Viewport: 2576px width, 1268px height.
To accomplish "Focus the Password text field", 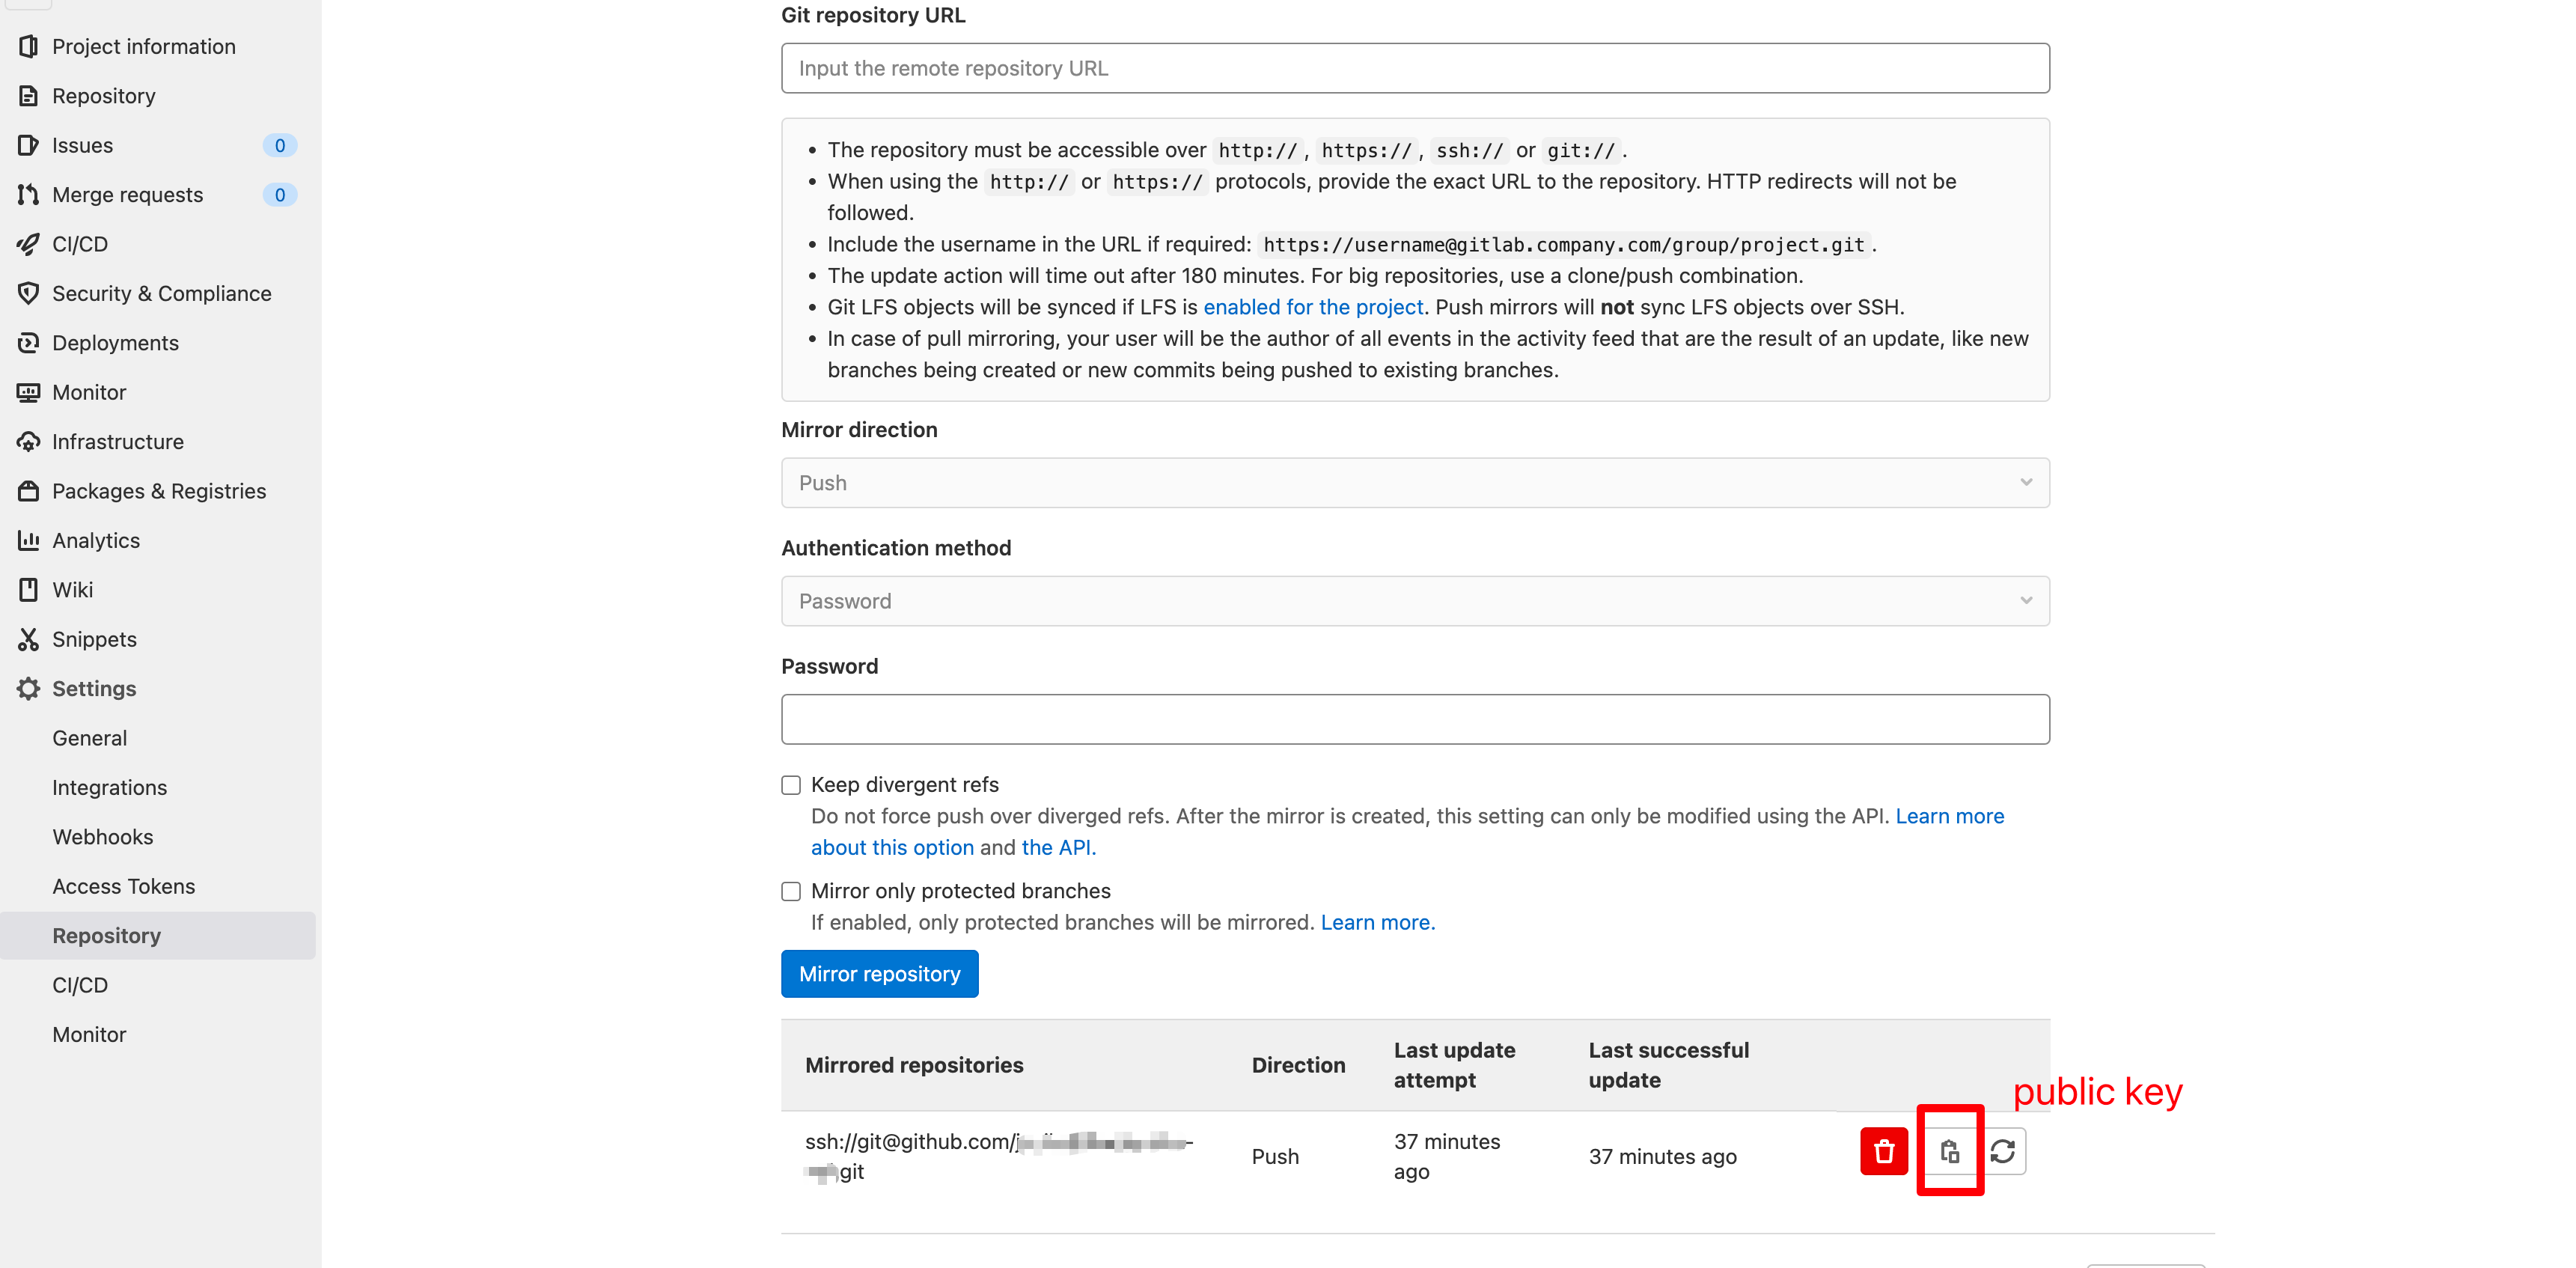I will (x=1414, y=719).
